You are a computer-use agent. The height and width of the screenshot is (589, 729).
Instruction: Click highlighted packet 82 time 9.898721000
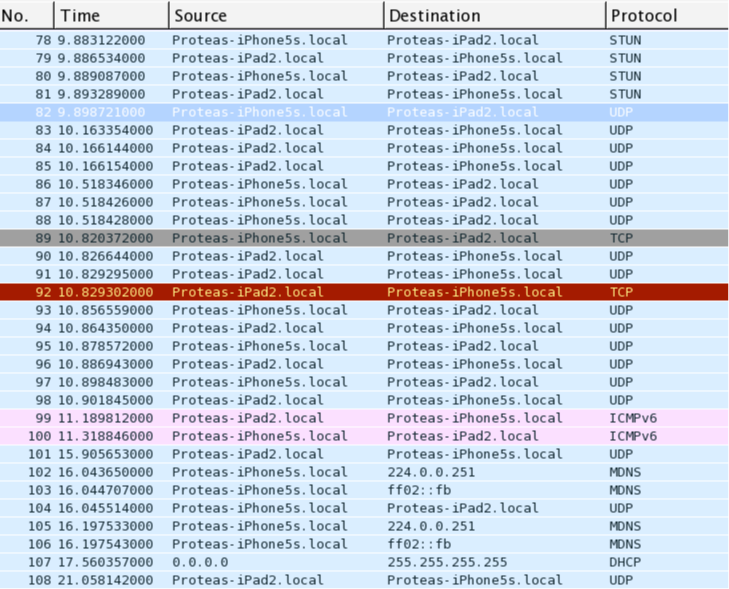101,113
